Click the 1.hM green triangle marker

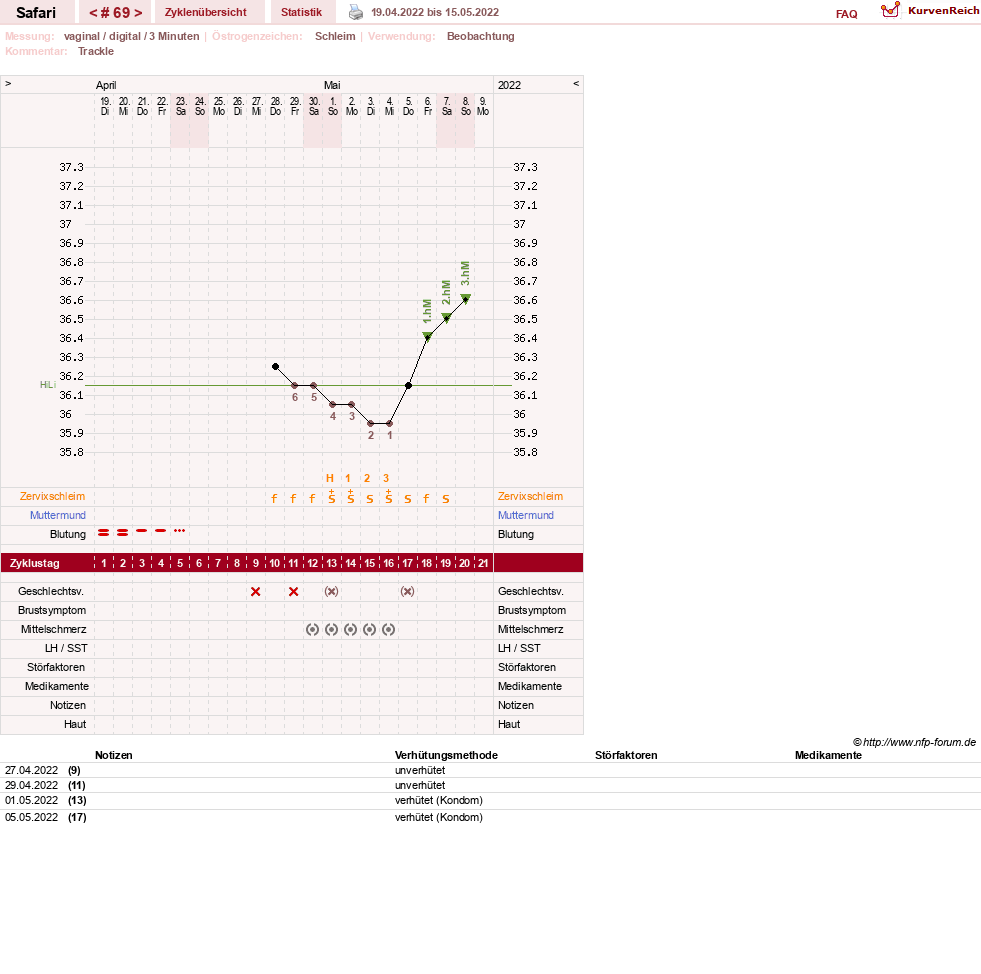tap(427, 337)
